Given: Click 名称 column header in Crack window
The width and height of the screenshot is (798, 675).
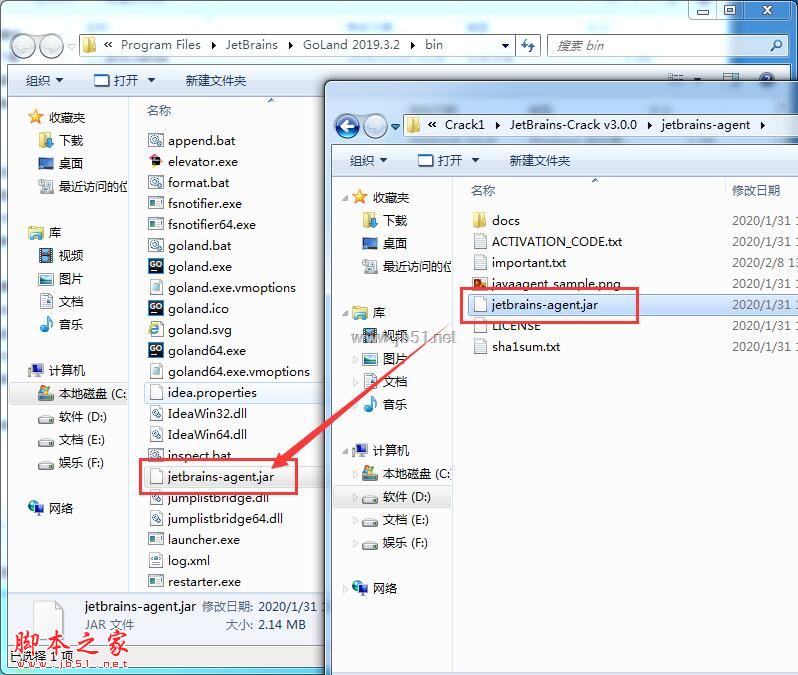Looking at the screenshot, I should point(483,190).
